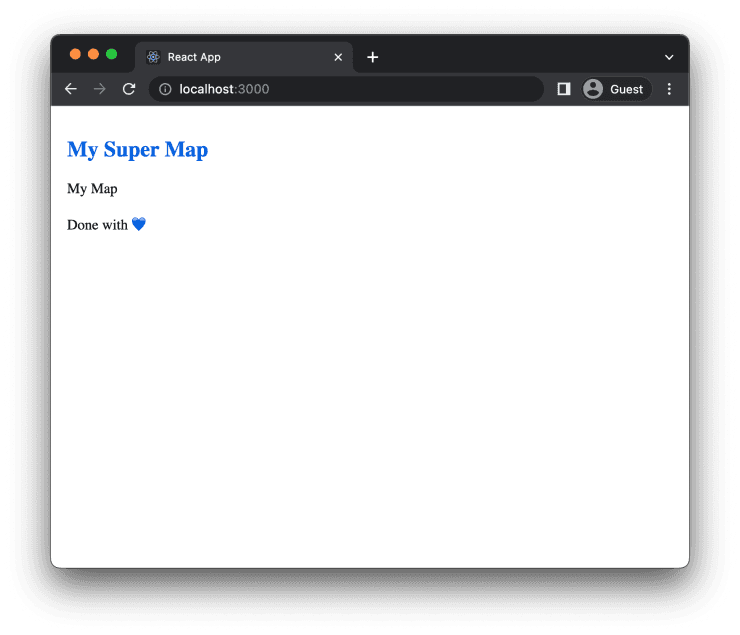Minimize the browser window

(x=93, y=54)
